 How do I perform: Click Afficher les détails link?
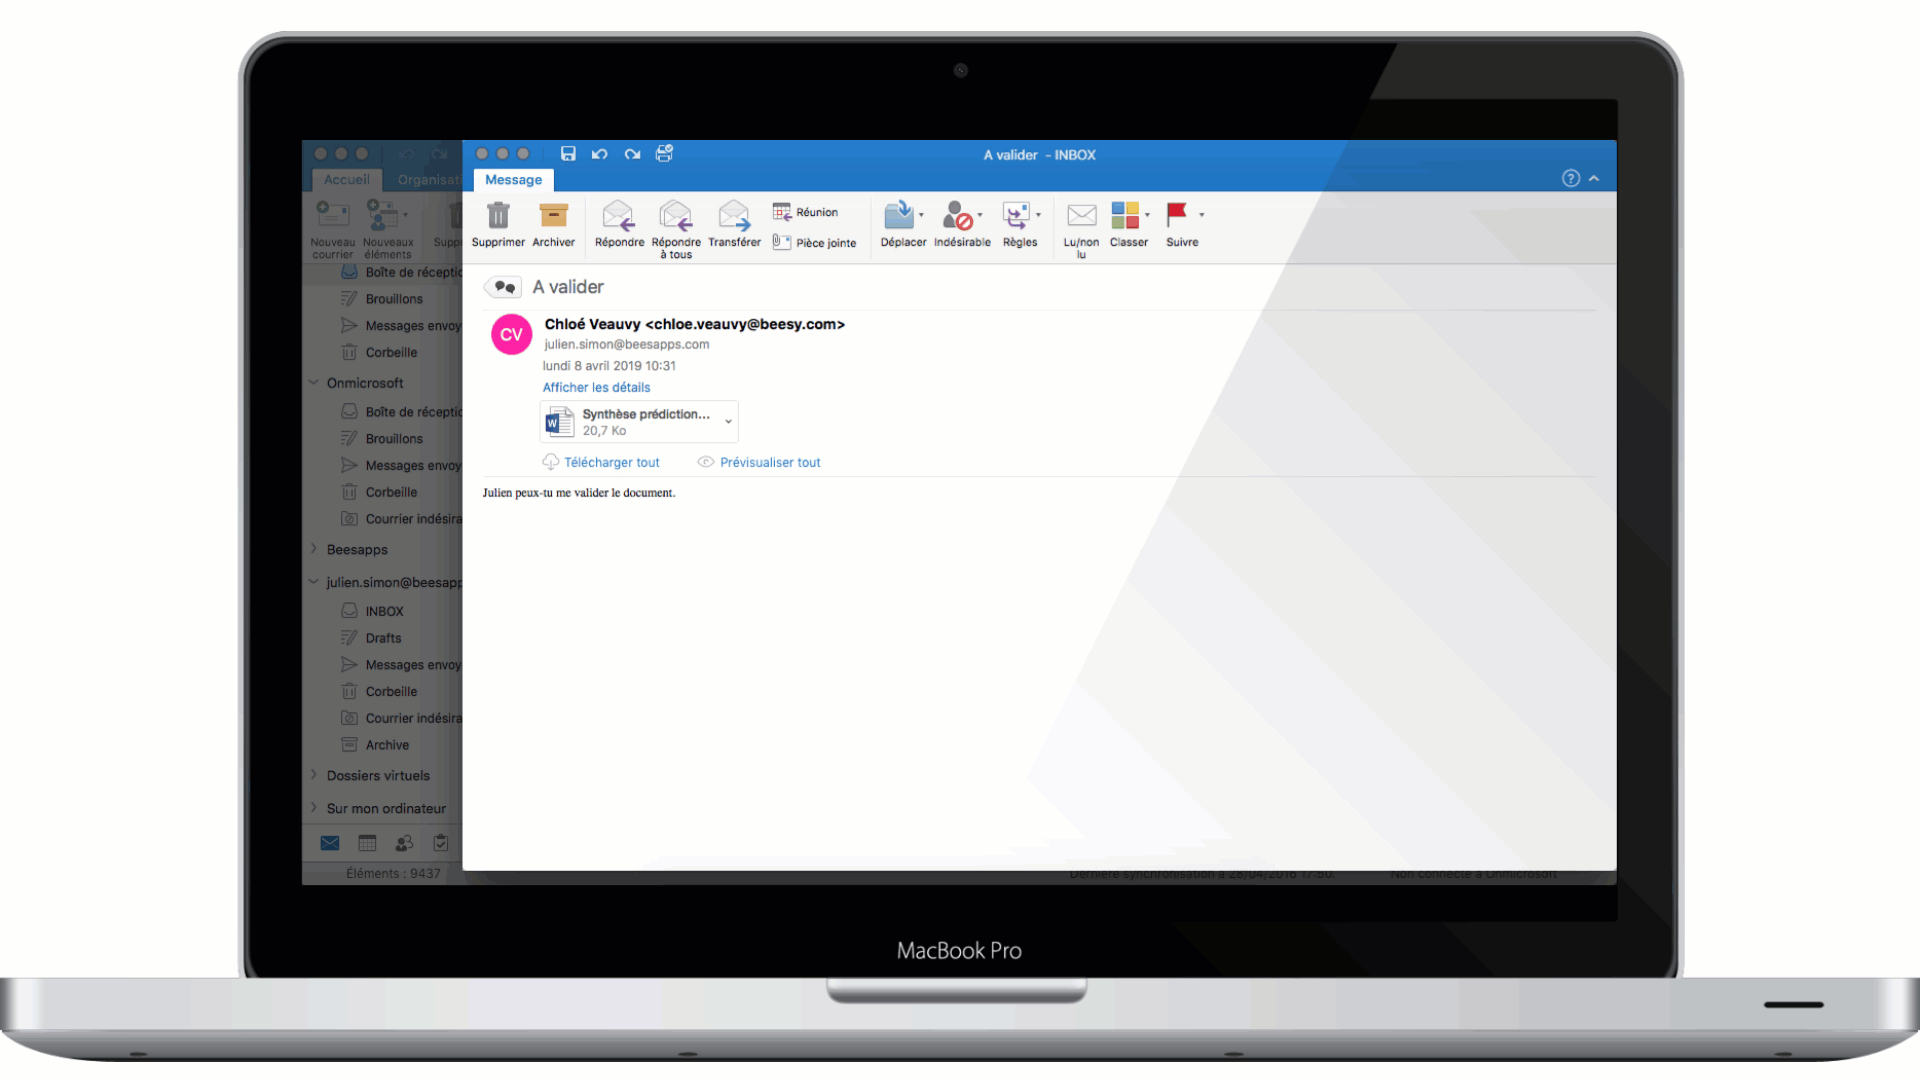coord(596,386)
